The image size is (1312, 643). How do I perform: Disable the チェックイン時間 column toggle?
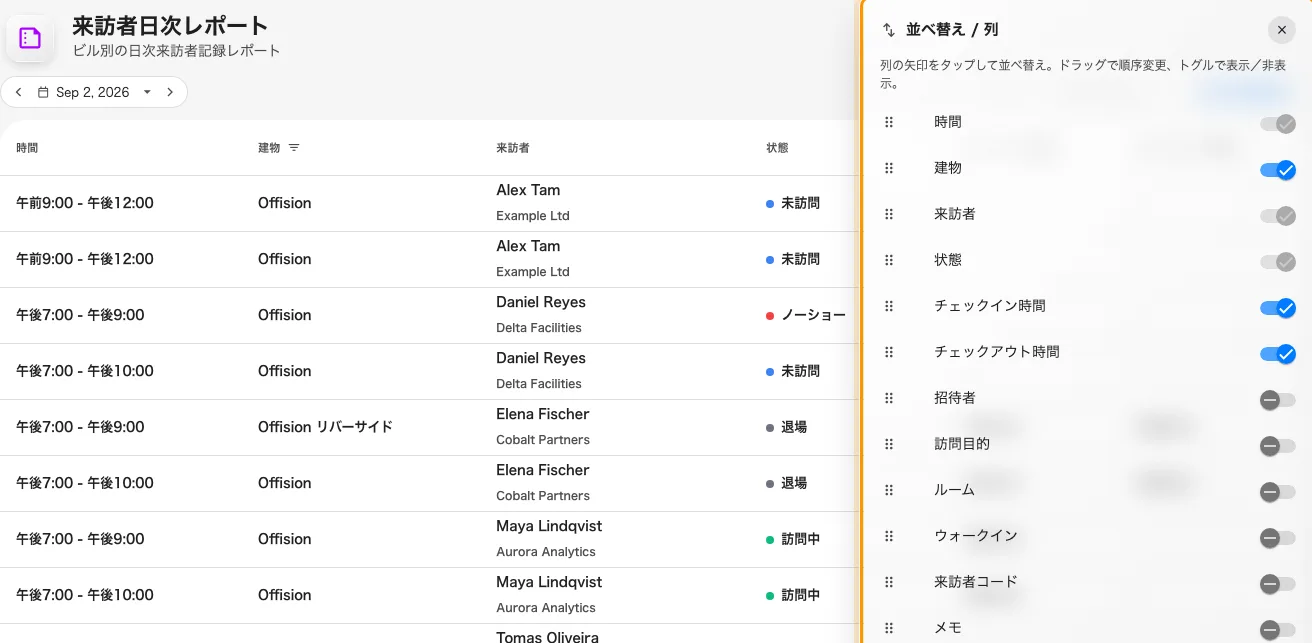point(1278,308)
